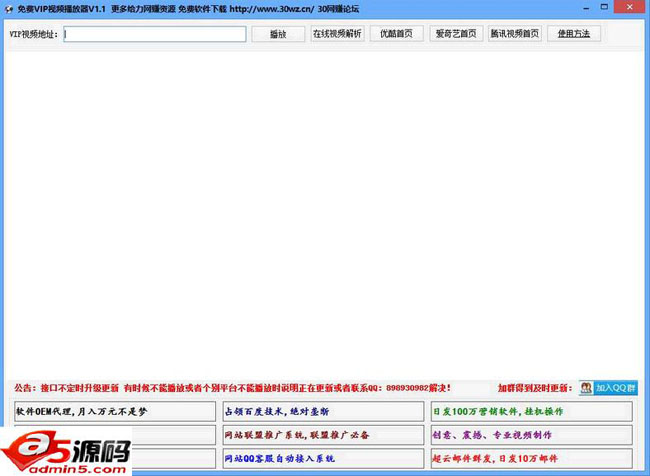Close the VIP player window
650x476 pixels.
pyautogui.click(x=630, y=7)
